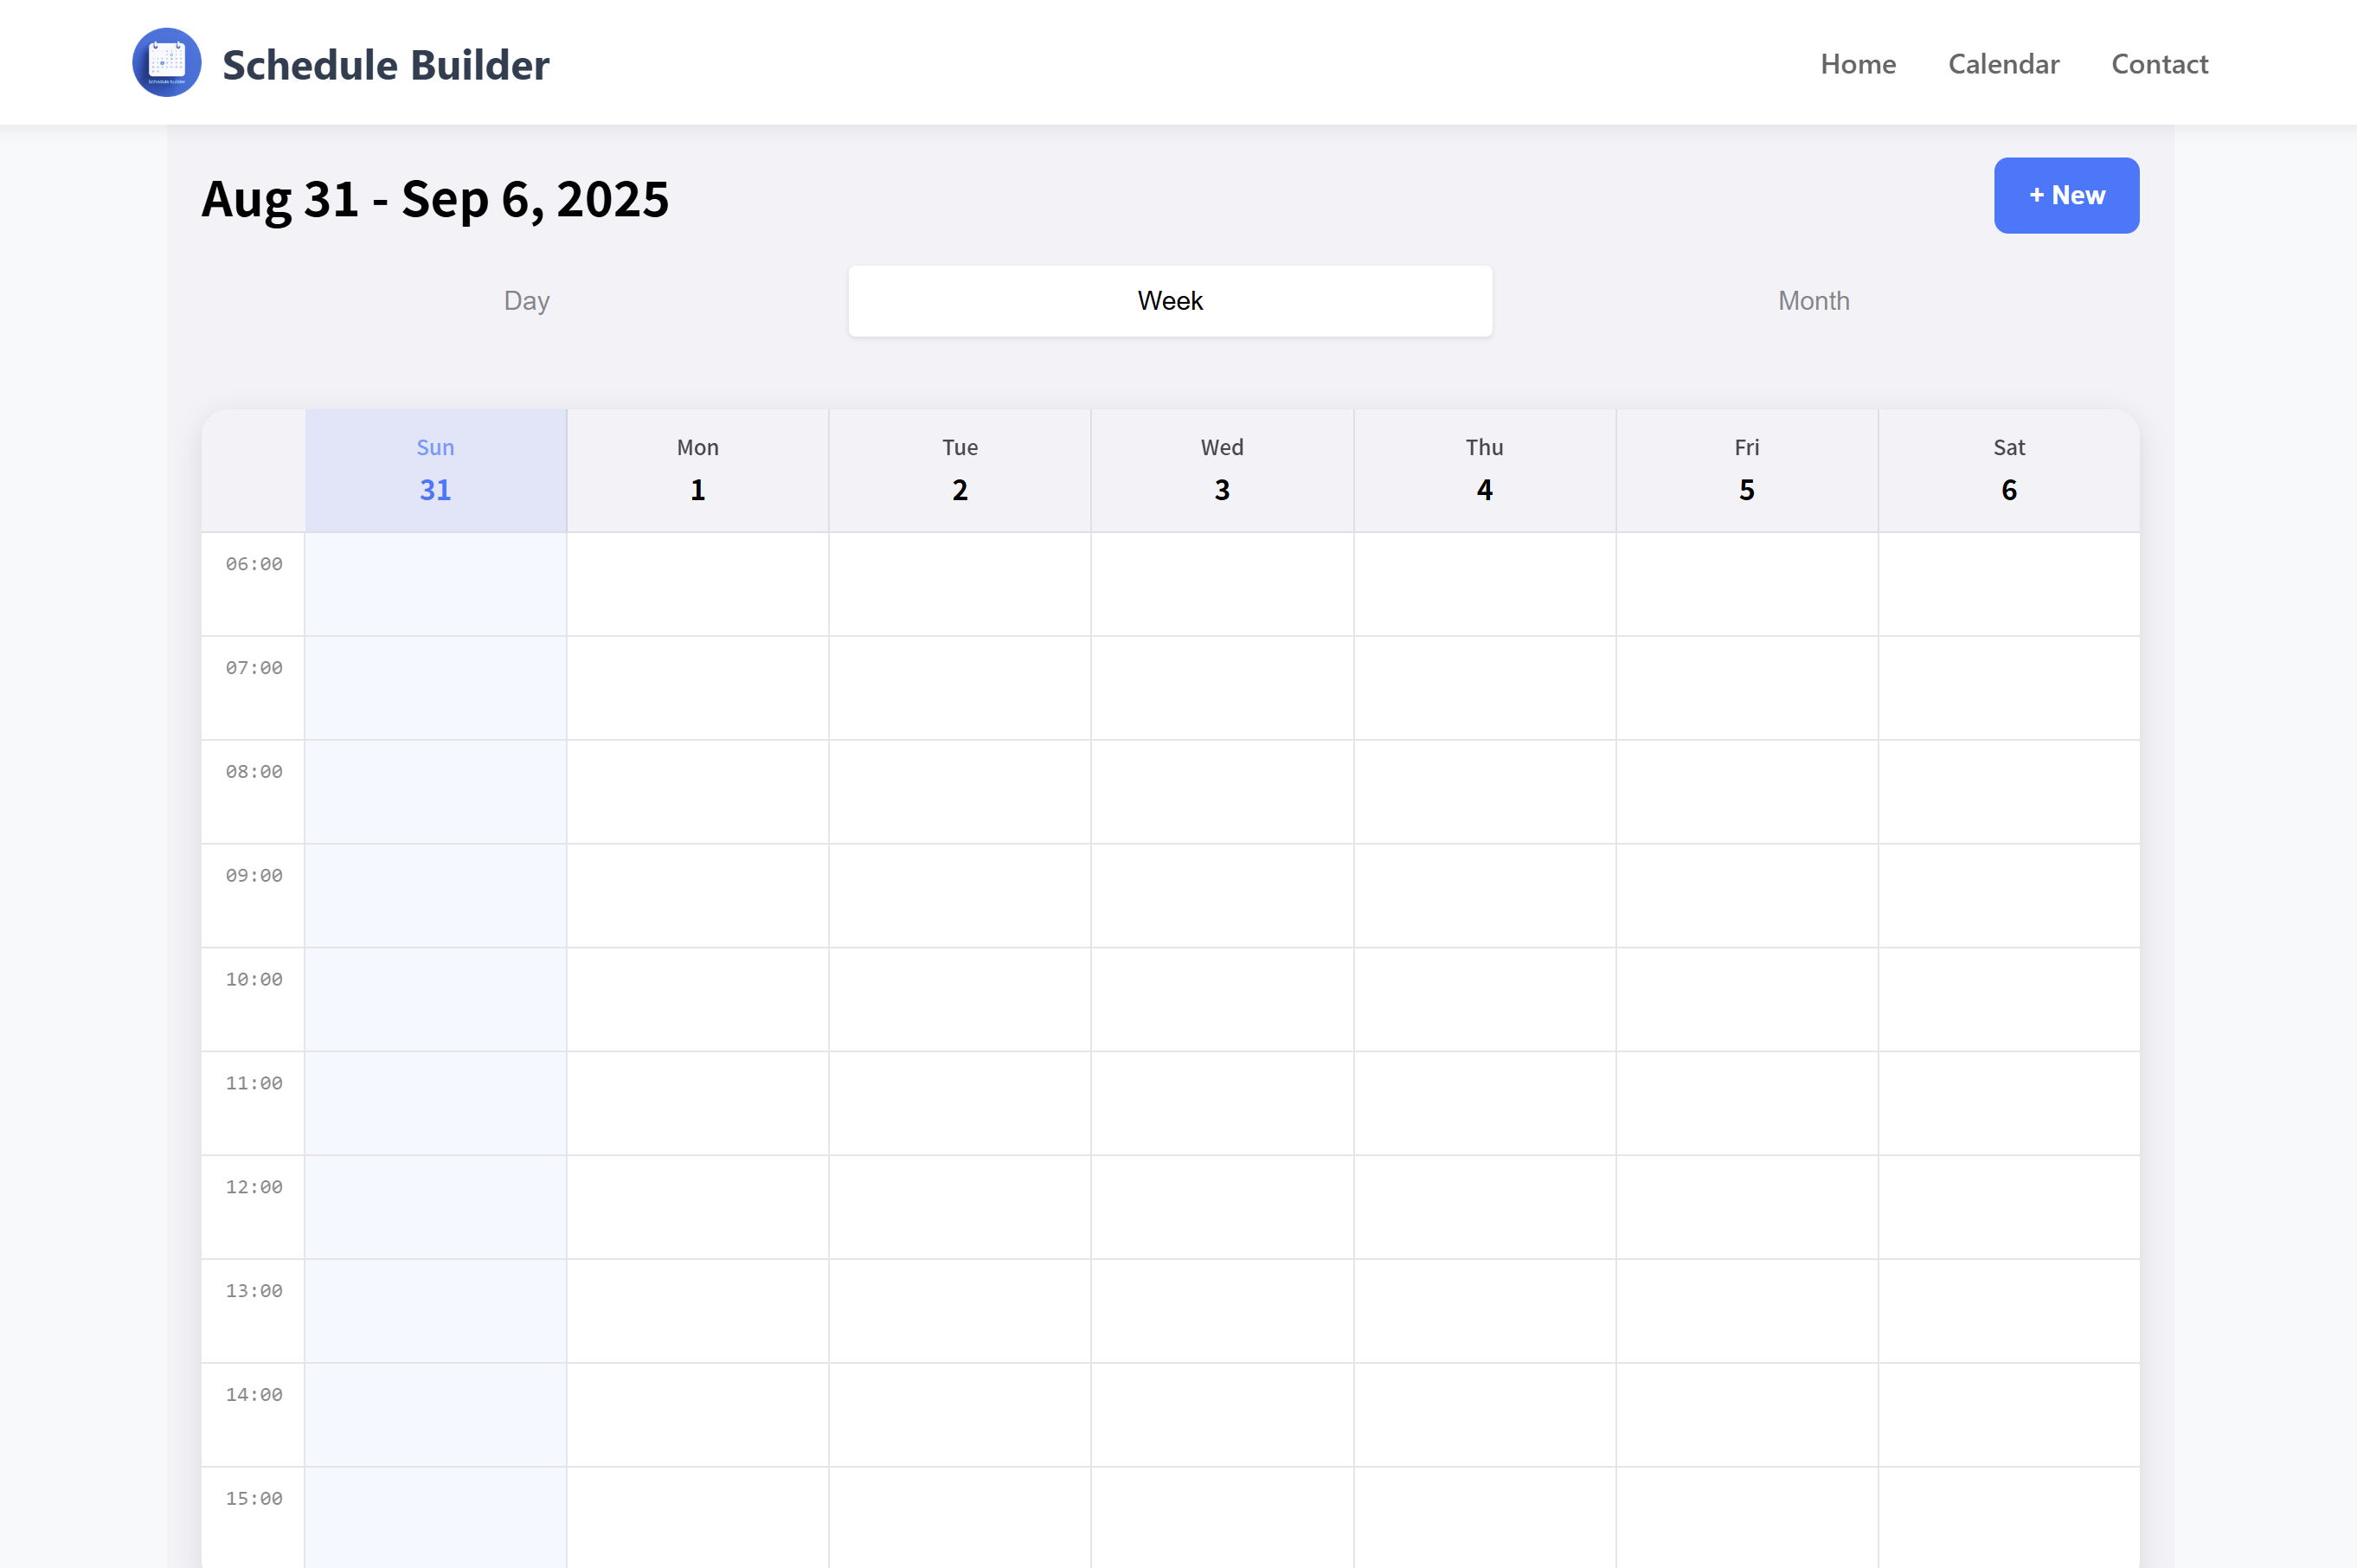
Task: Switch to the Month view
Action: click(1813, 300)
